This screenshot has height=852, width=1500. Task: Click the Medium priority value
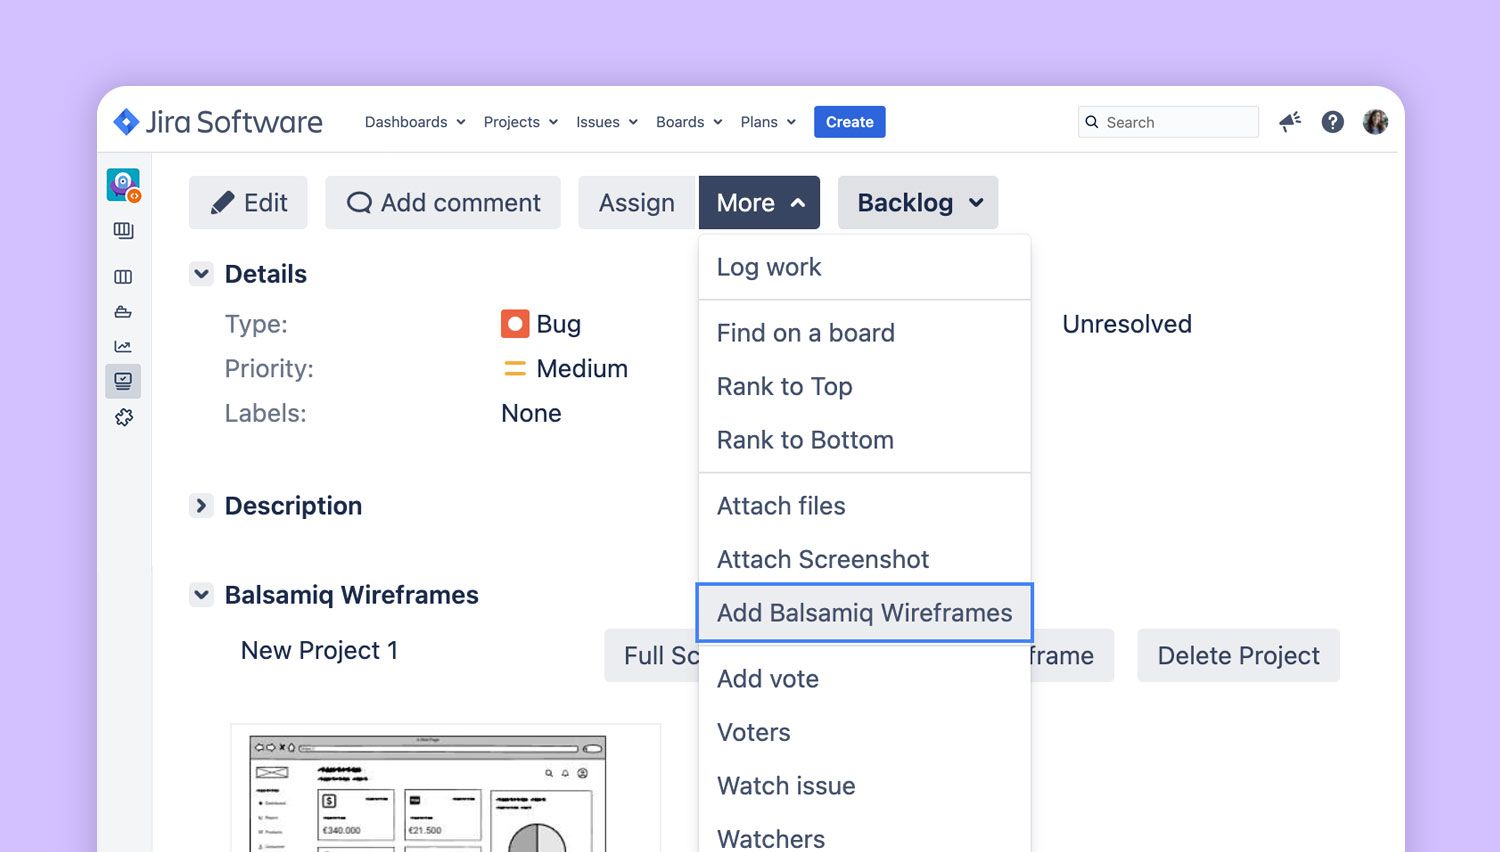coord(582,369)
